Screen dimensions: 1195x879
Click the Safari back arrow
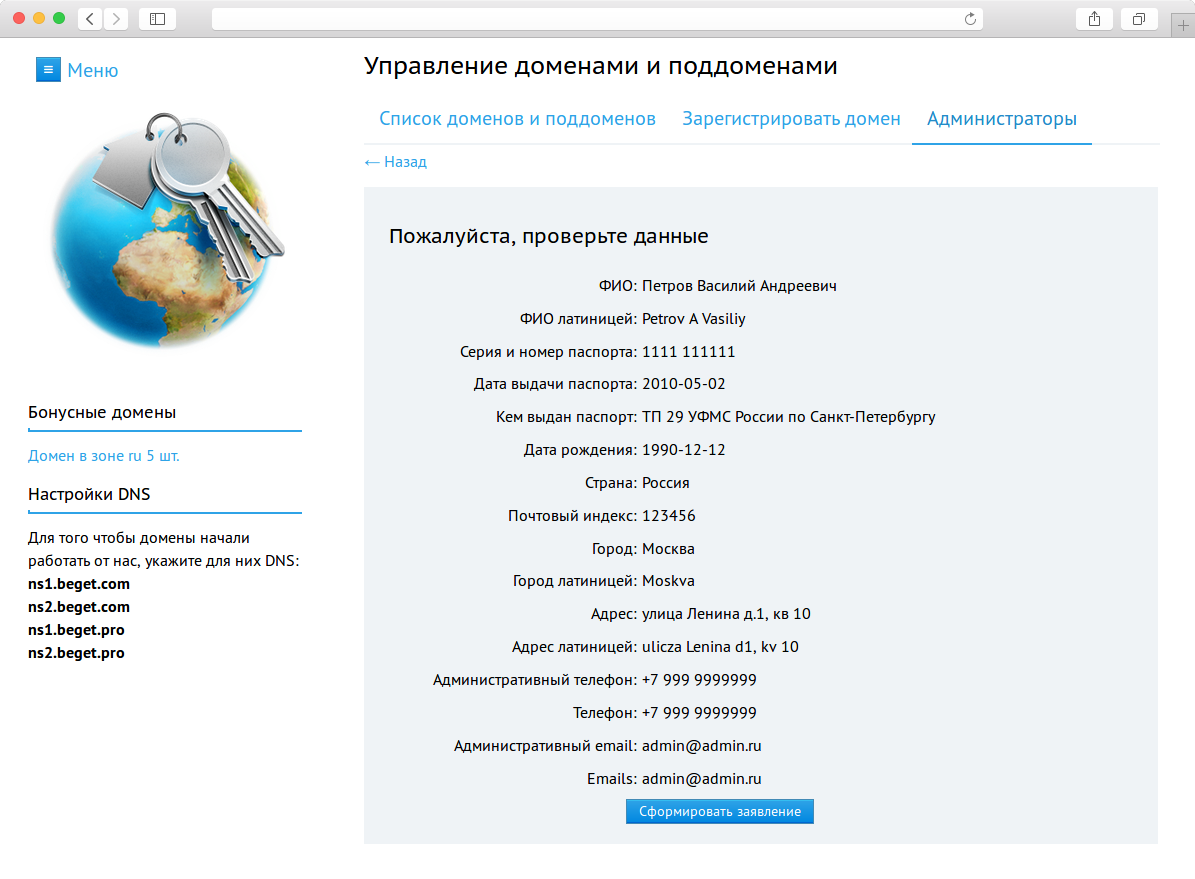pyautogui.click(x=90, y=19)
